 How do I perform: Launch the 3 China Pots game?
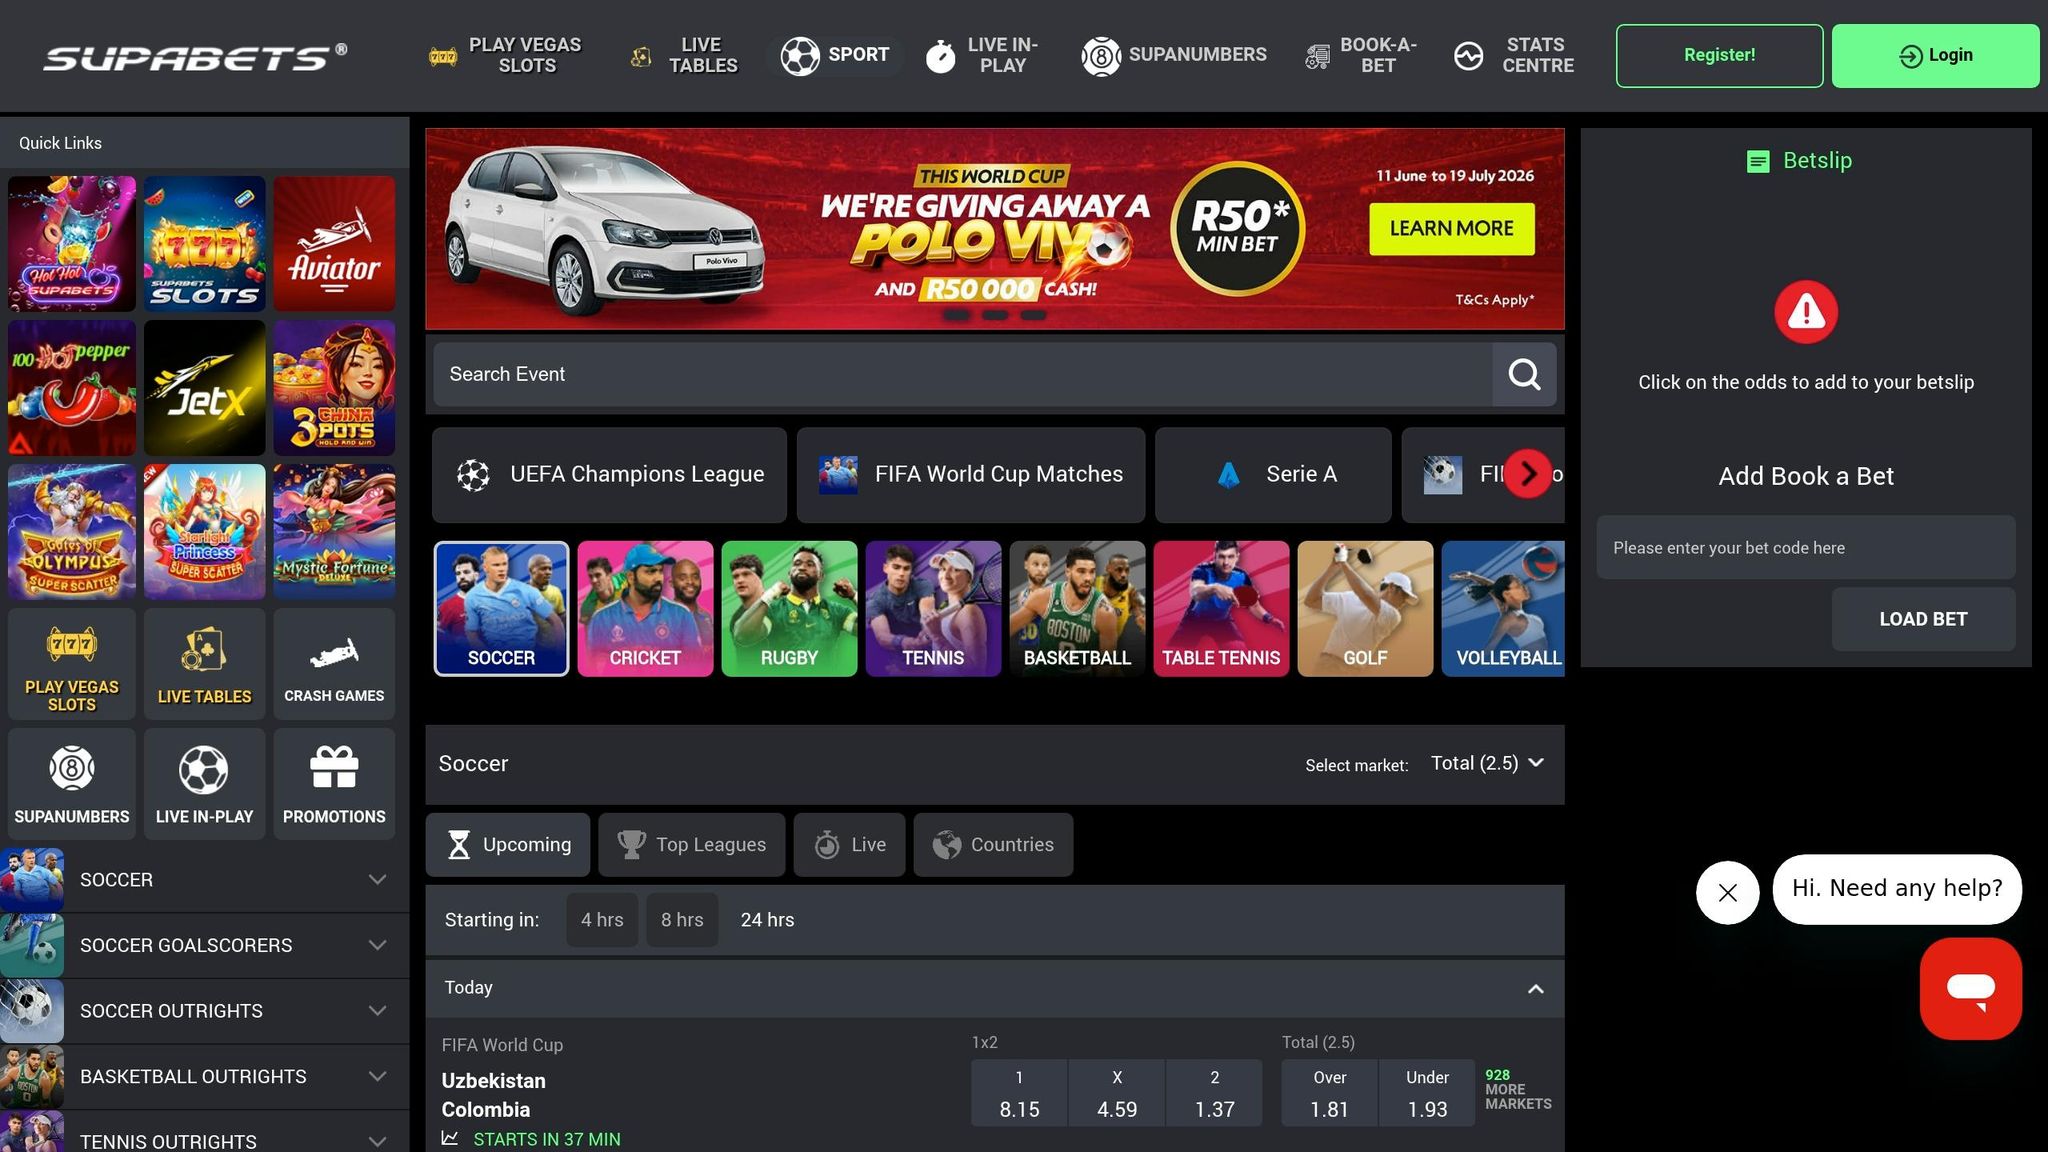pos(334,388)
